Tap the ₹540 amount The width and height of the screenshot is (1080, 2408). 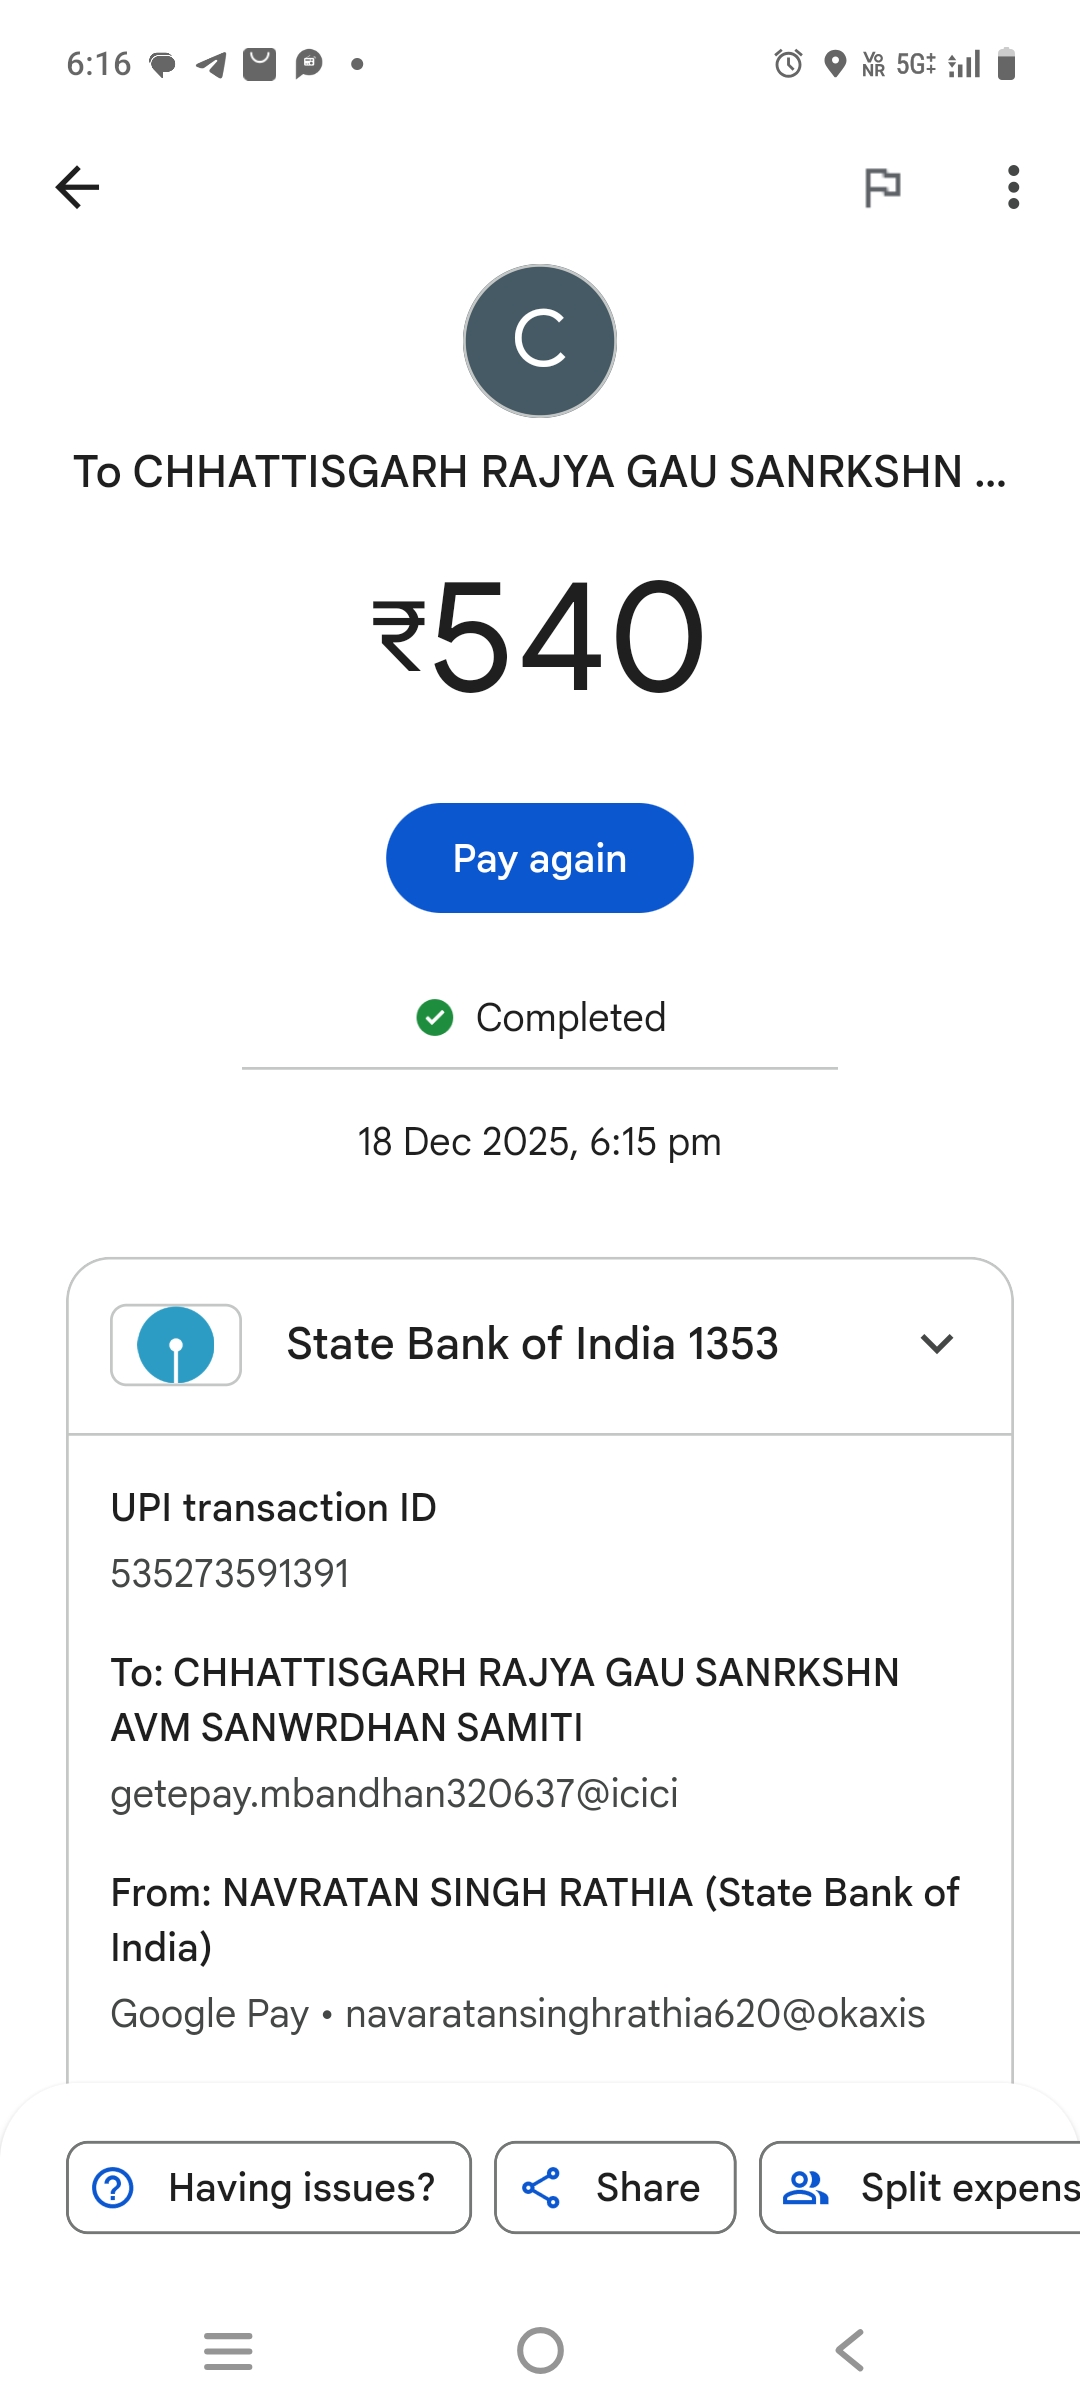(x=540, y=637)
